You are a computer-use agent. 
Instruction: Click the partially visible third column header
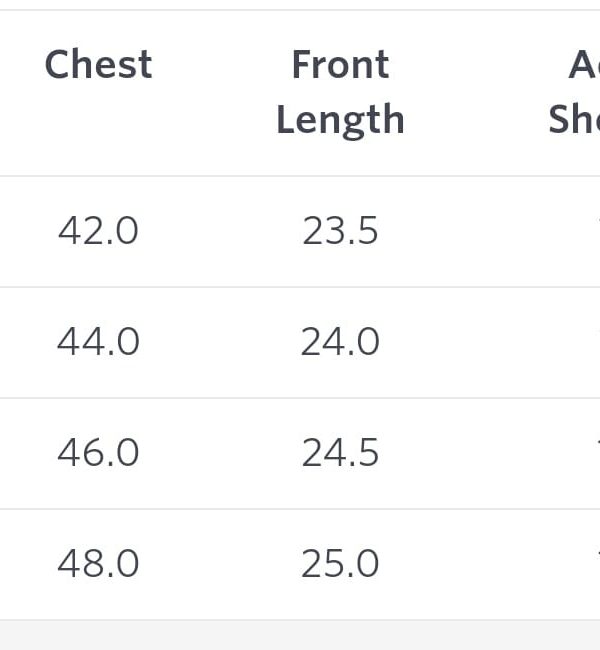[574, 92]
